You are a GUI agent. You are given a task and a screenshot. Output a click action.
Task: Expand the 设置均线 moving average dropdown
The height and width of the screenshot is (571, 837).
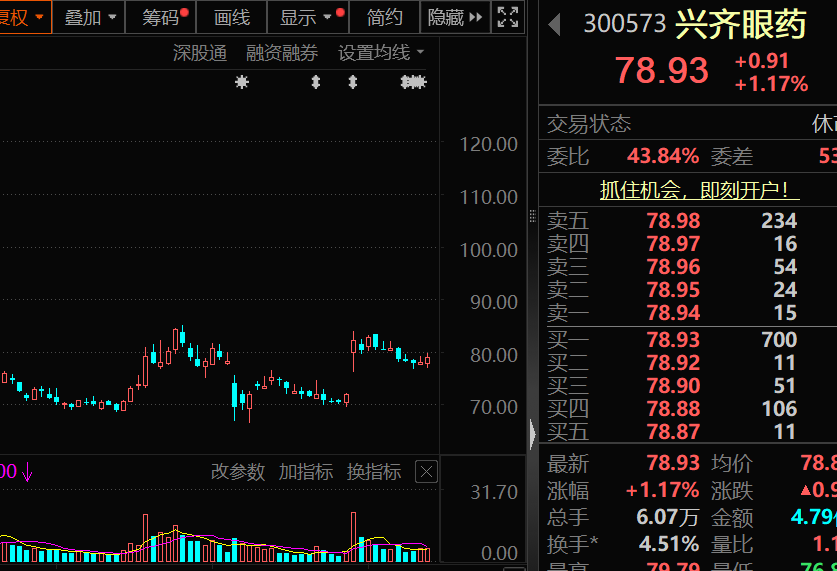[x=381, y=53]
